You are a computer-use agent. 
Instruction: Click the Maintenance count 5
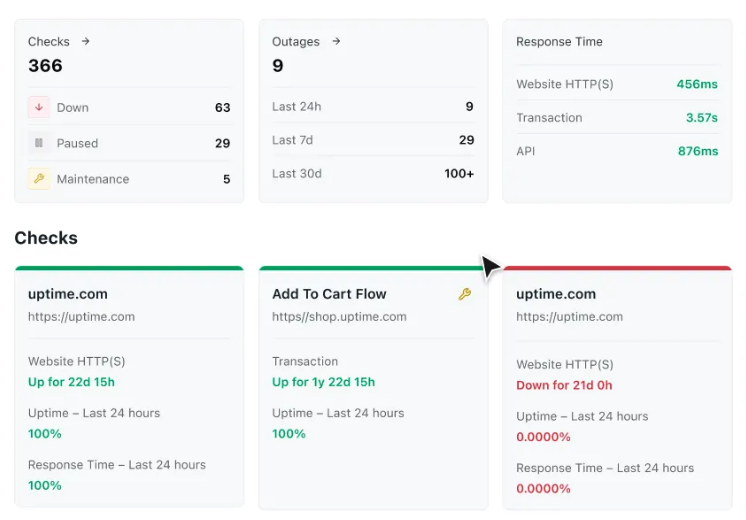click(x=227, y=179)
